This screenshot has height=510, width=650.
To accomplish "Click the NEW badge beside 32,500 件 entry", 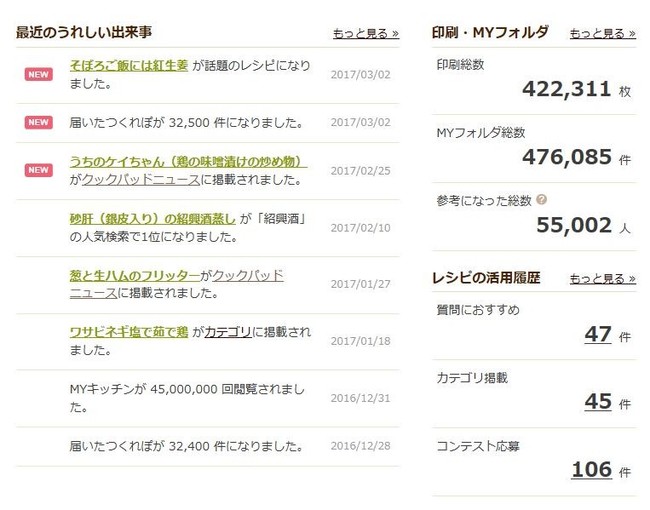I will tap(39, 122).
